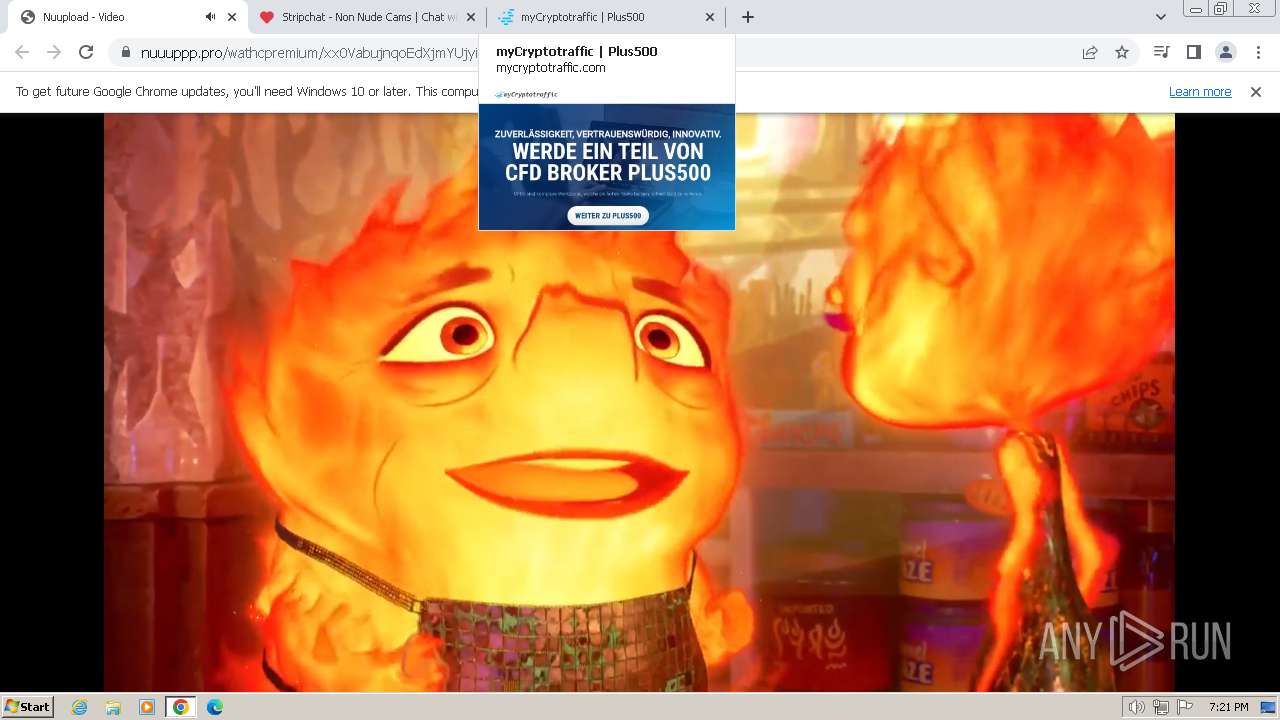Open the system tray volume icon

(x=1137, y=707)
